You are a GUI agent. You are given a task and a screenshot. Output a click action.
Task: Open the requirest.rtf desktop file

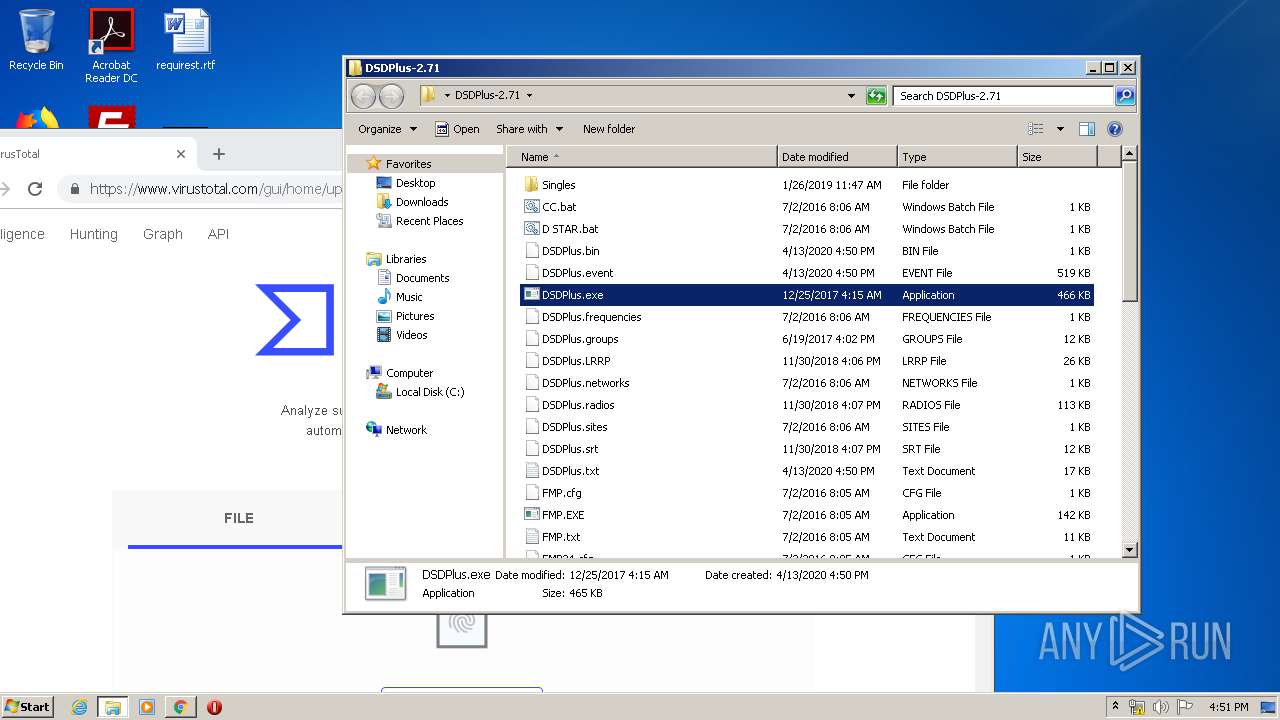186,40
